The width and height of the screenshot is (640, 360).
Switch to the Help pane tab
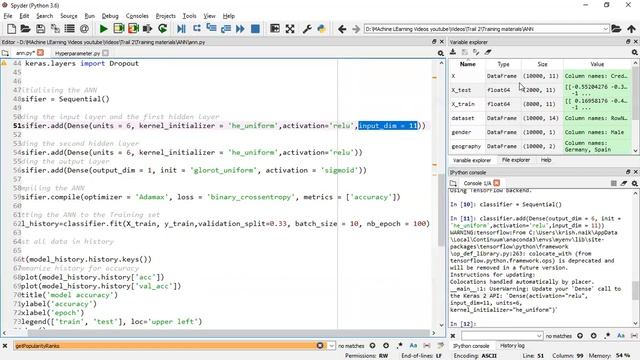(546, 160)
